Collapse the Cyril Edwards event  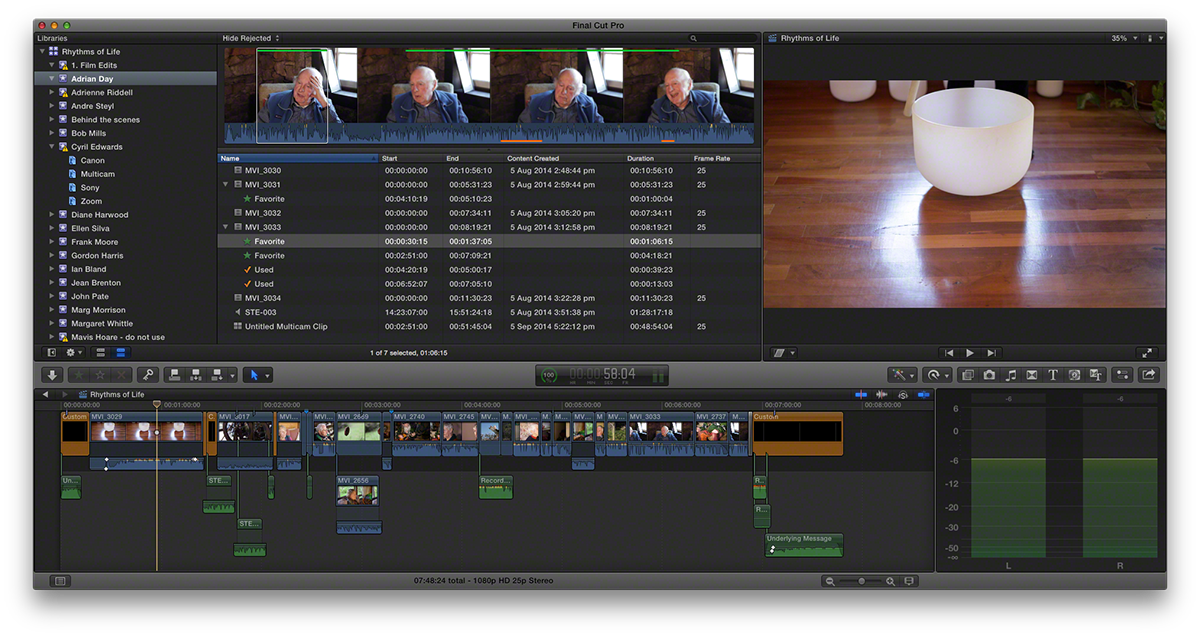point(52,147)
